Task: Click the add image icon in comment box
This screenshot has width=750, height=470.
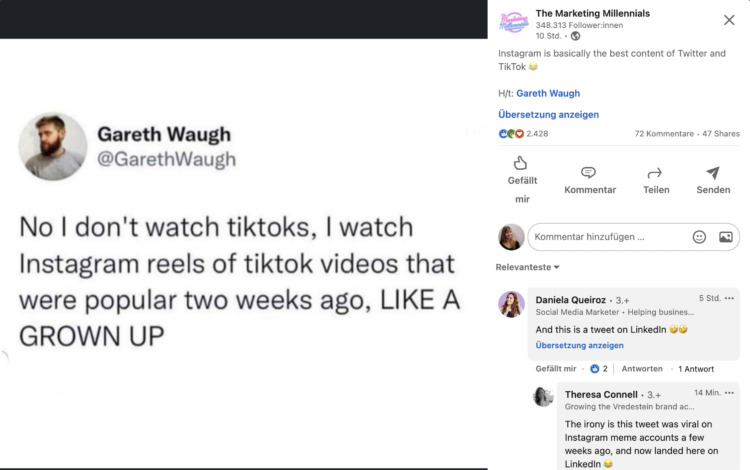Action: tap(726, 237)
